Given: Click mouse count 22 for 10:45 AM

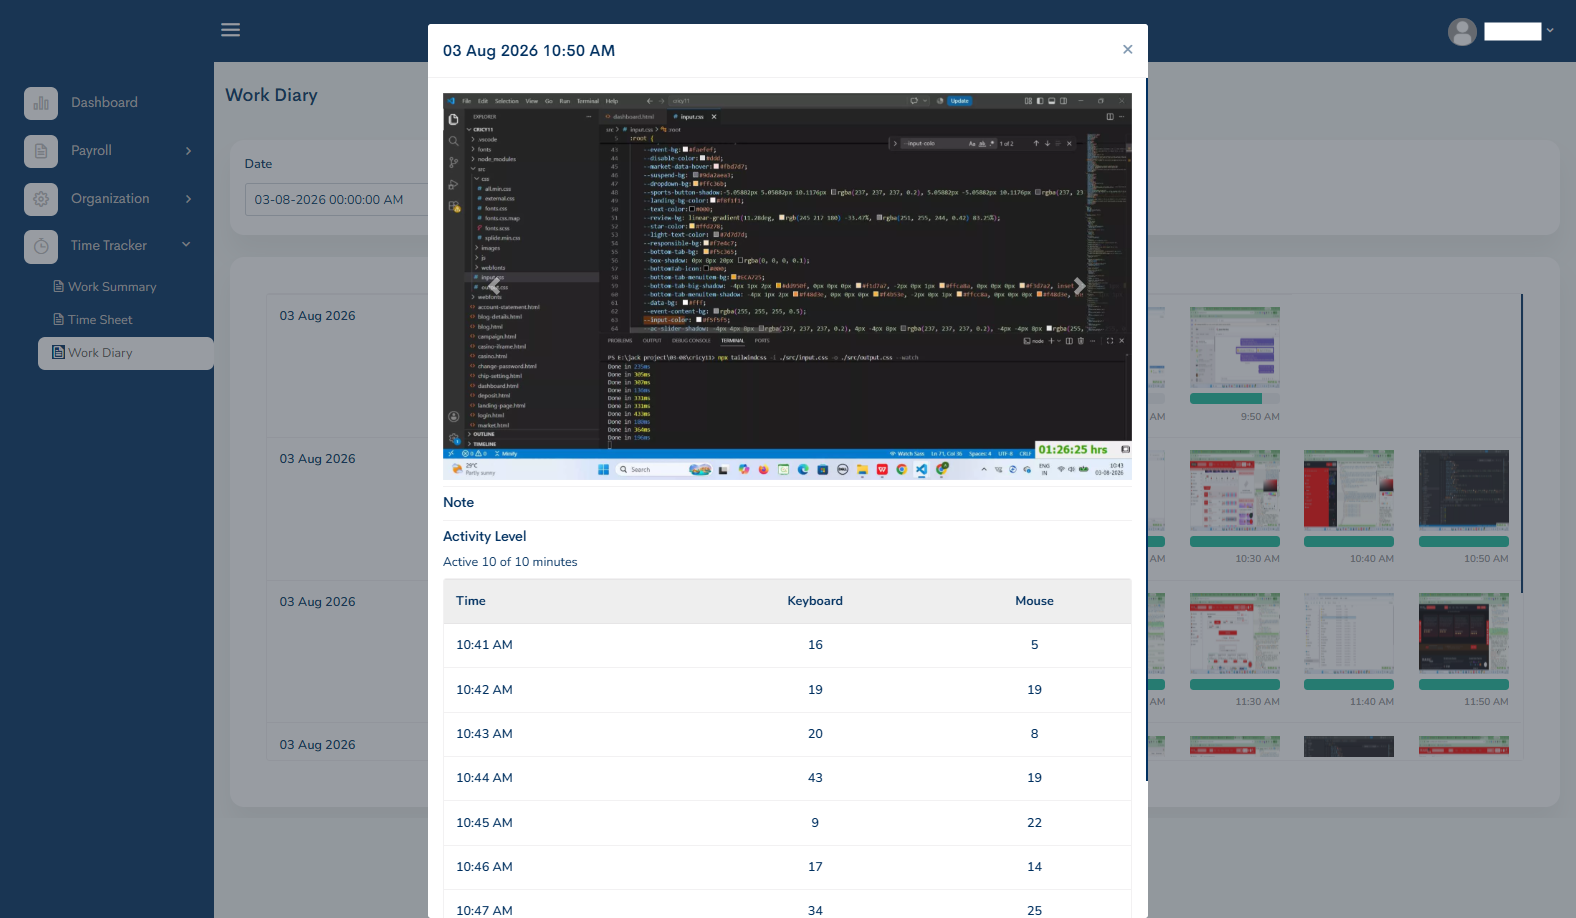Looking at the screenshot, I should [x=1034, y=823].
